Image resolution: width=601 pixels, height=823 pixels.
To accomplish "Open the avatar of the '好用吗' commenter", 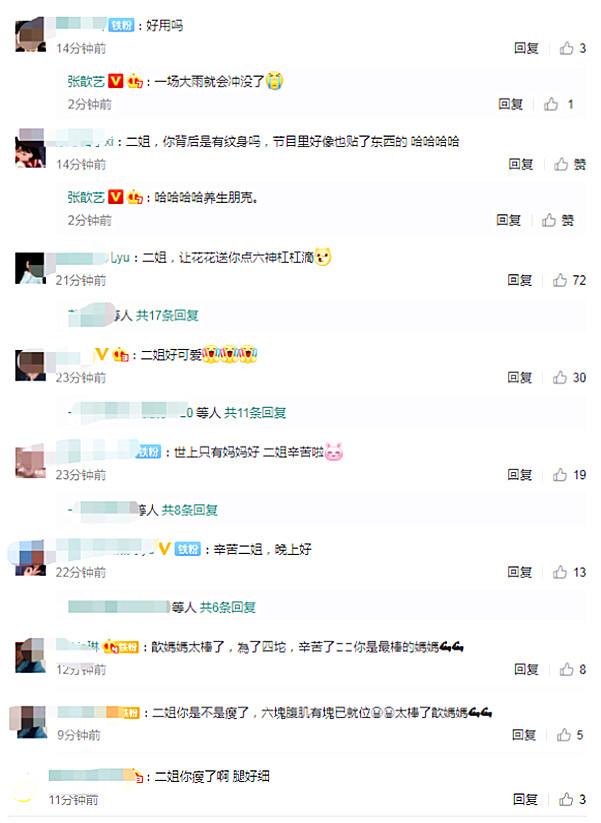I will [x=30, y=35].
